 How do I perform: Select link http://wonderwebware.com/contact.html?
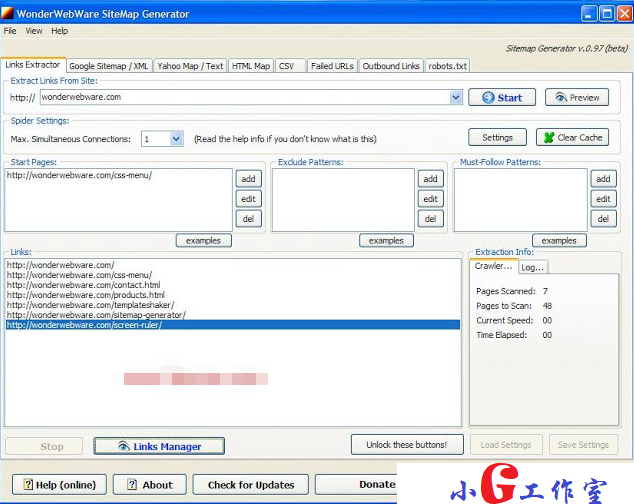[x=84, y=285]
